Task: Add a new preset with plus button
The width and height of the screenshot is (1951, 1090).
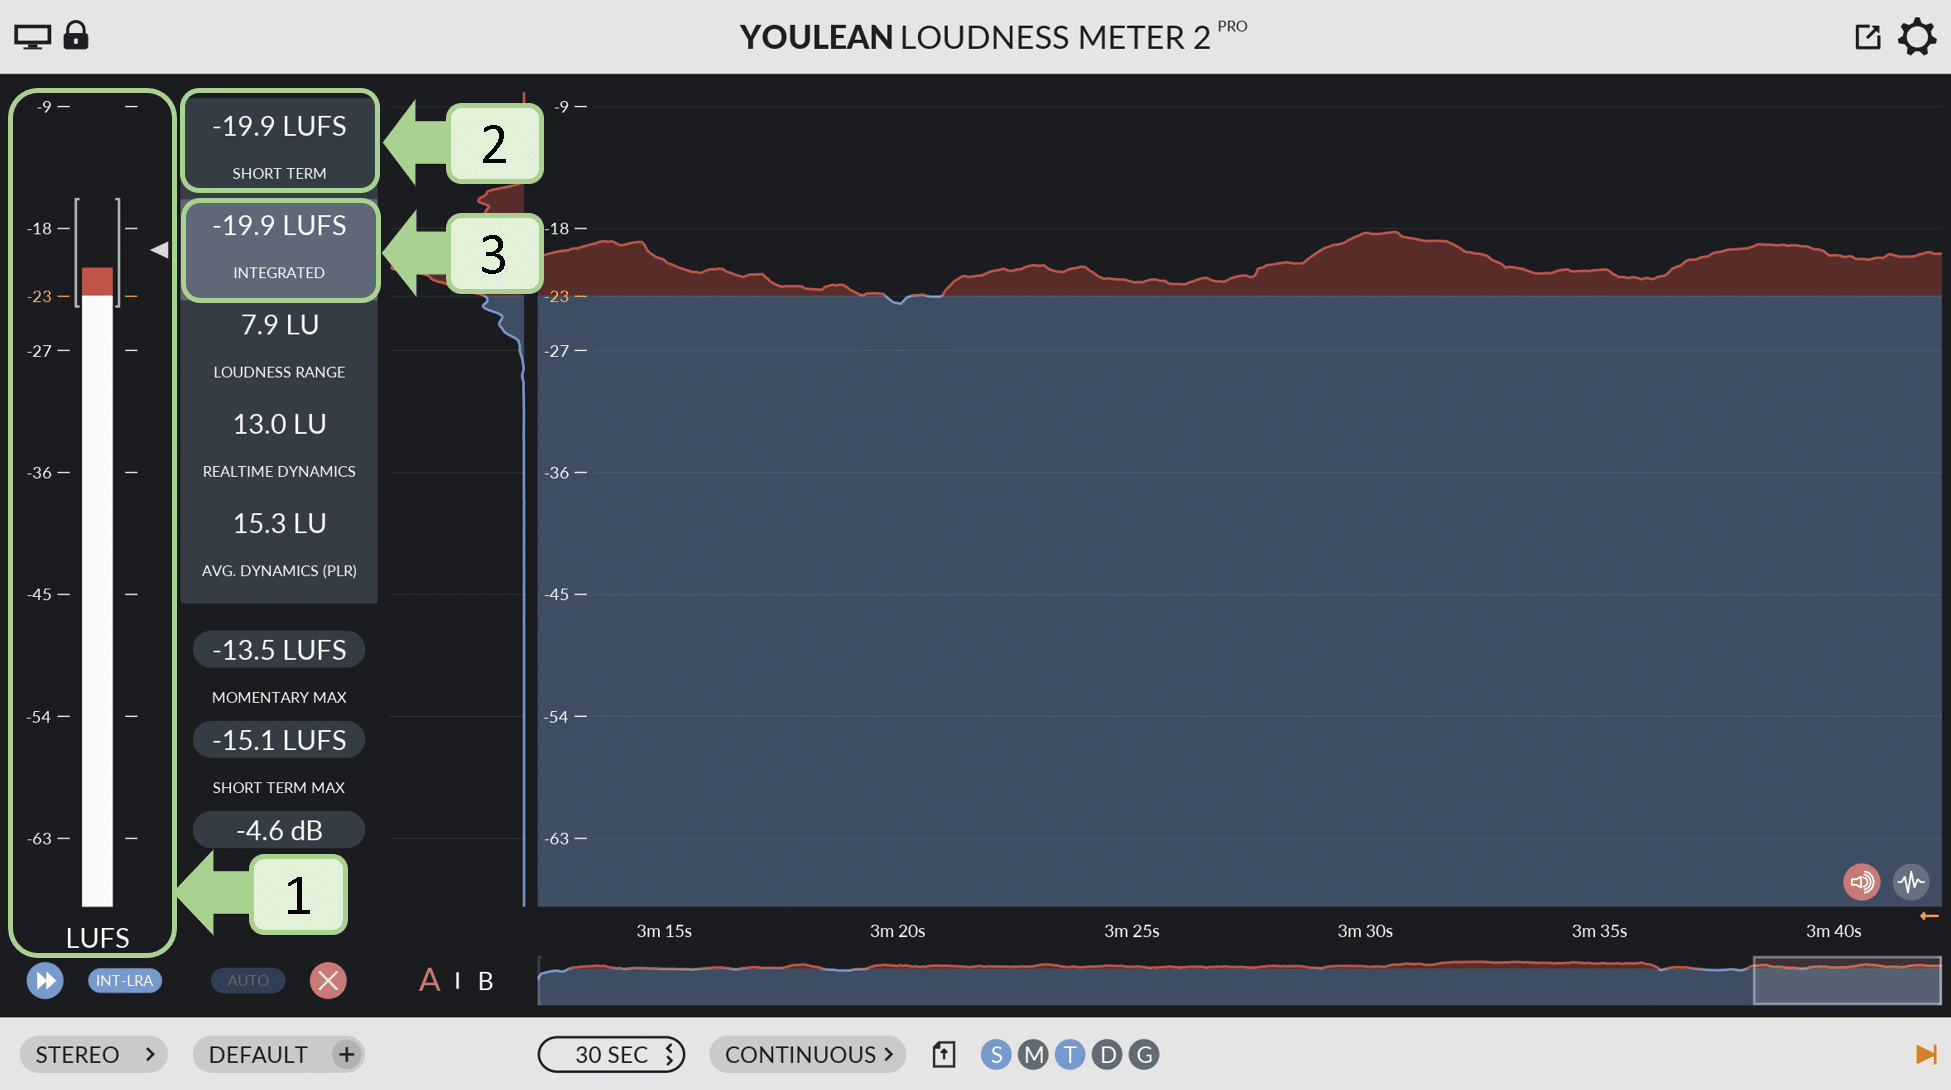Action: click(346, 1054)
